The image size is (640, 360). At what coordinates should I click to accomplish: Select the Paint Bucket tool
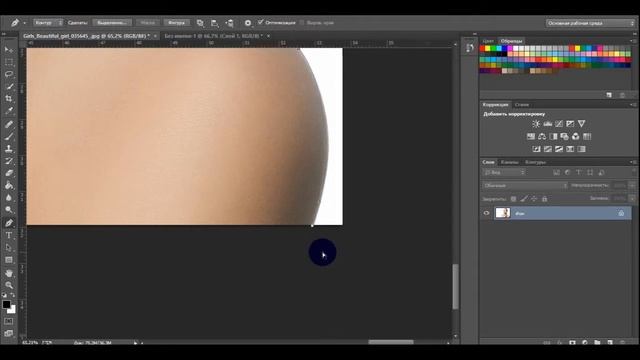tap(9, 186)
